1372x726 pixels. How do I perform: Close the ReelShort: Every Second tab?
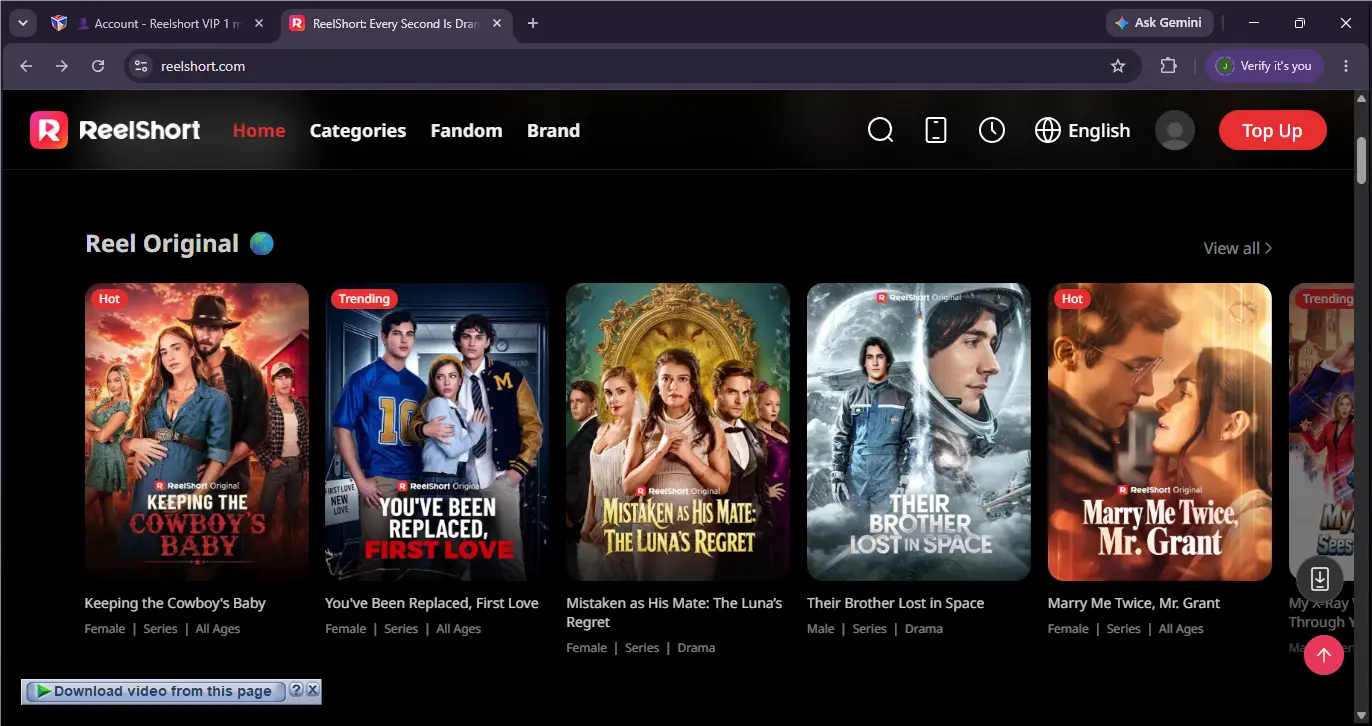click(x=498, y=23)
